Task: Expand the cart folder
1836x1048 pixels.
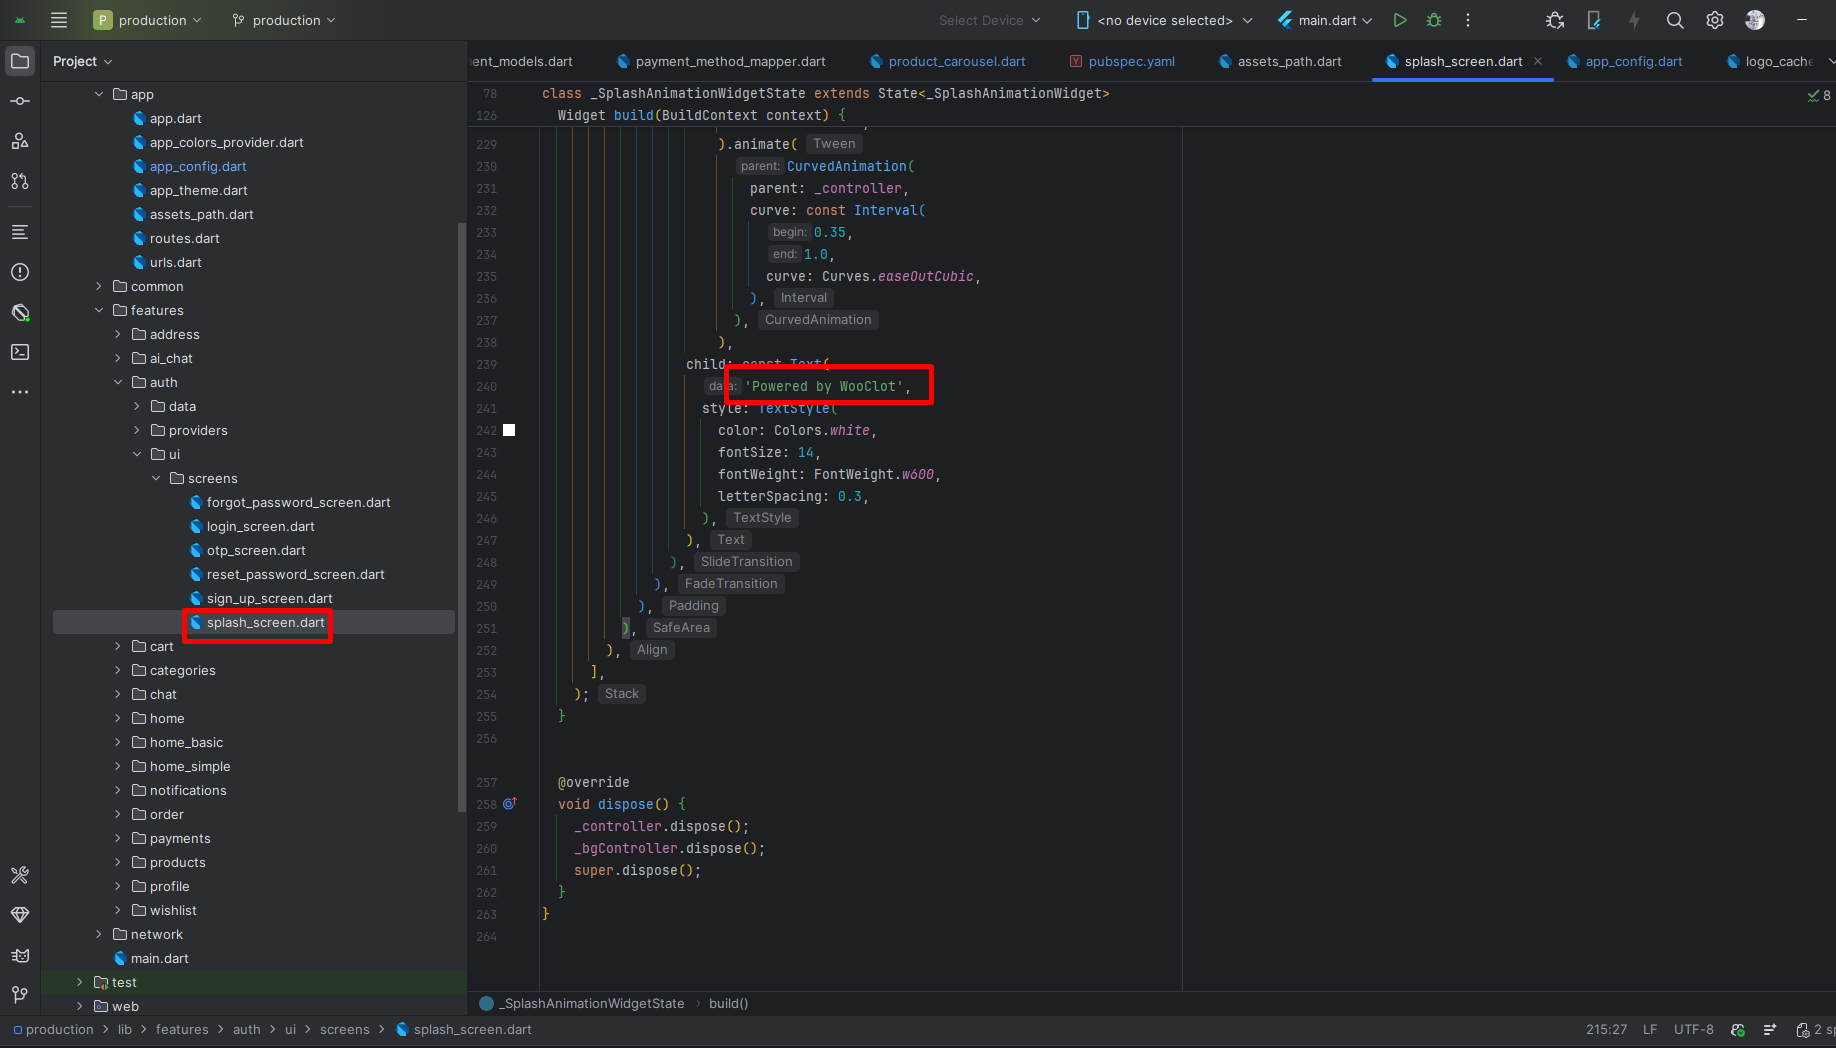Action: click(118, 647)
